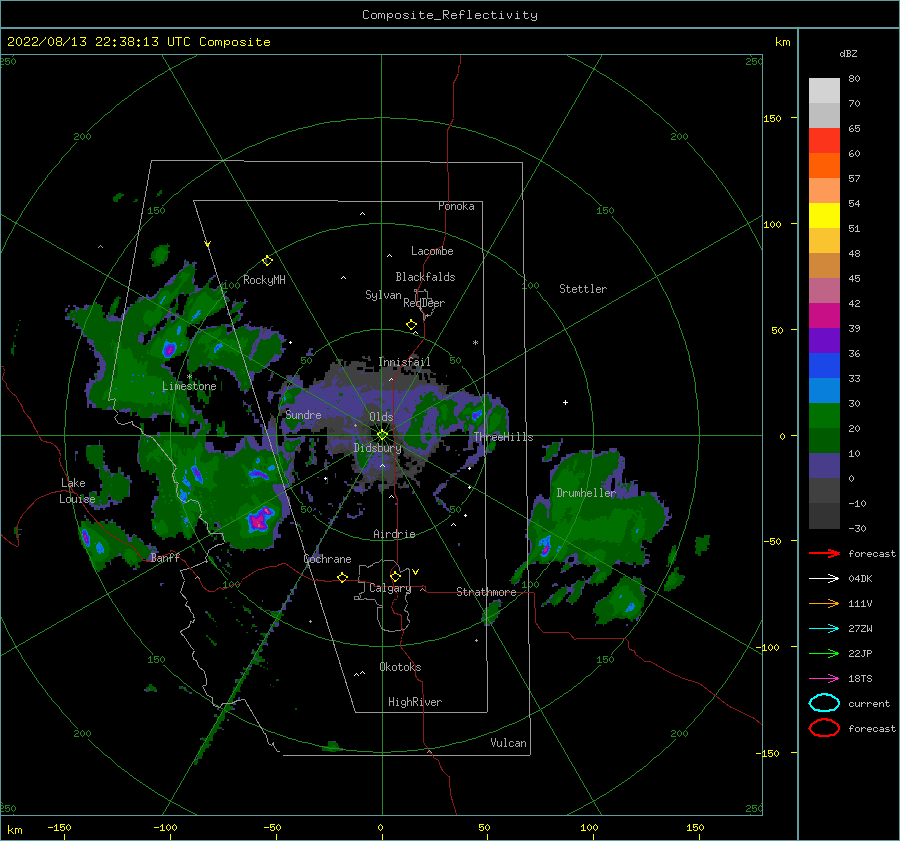Click the Cochrane label
This screenshot has width=900, height=841.
pos(327,559)
